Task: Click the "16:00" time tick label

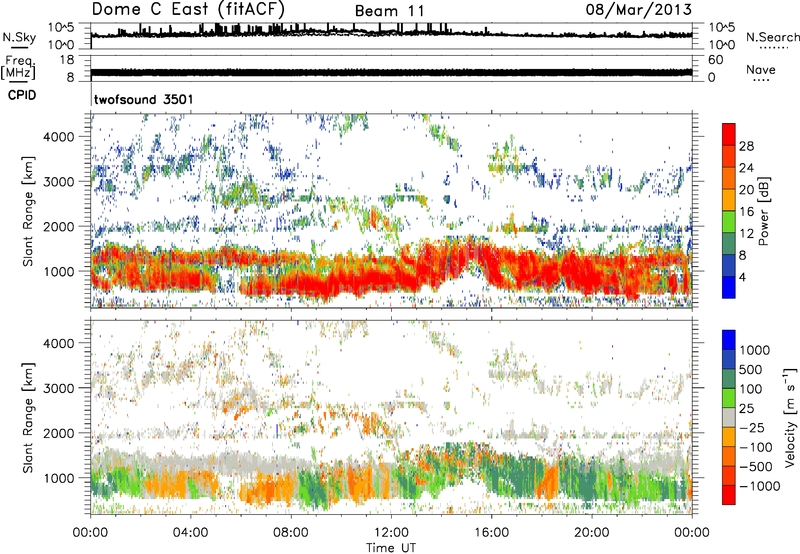Action: click(491, 533)
